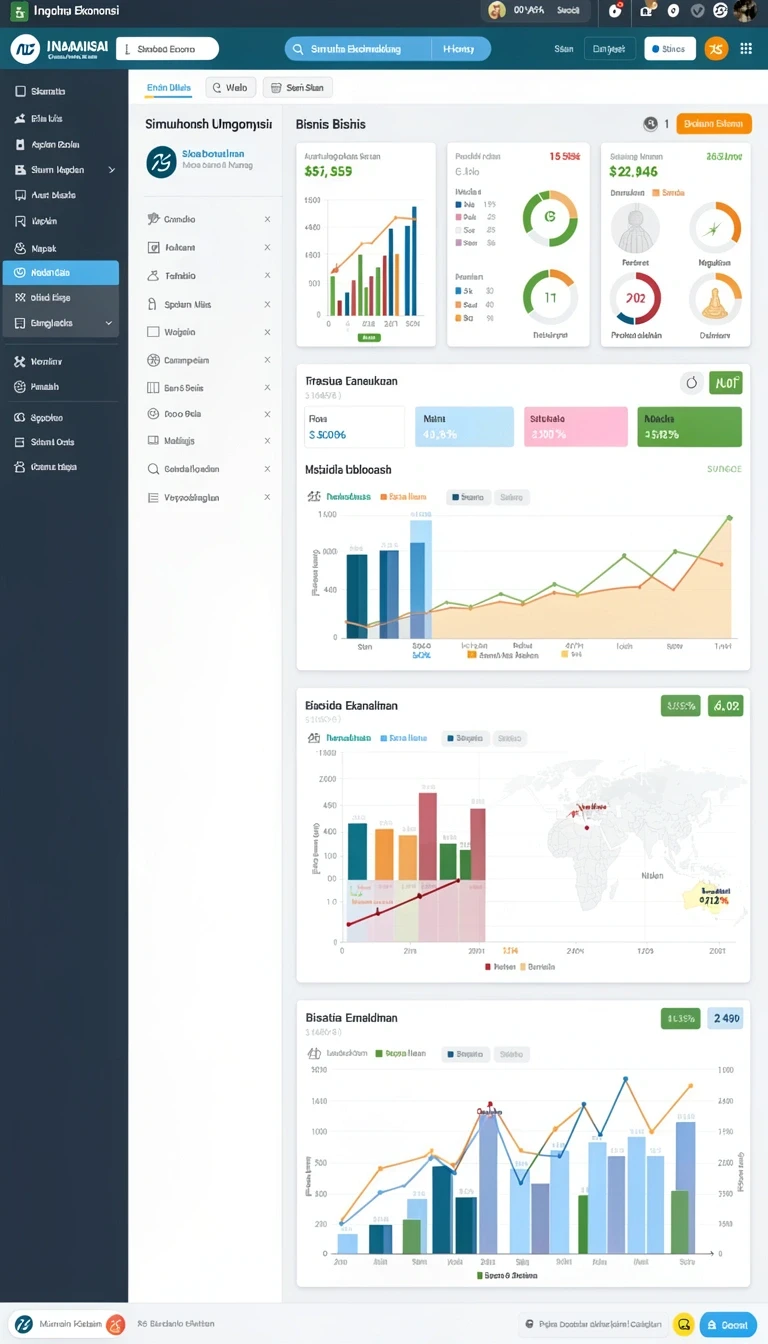Click the teal round logo beside Skaboatiman

(161, 162)
